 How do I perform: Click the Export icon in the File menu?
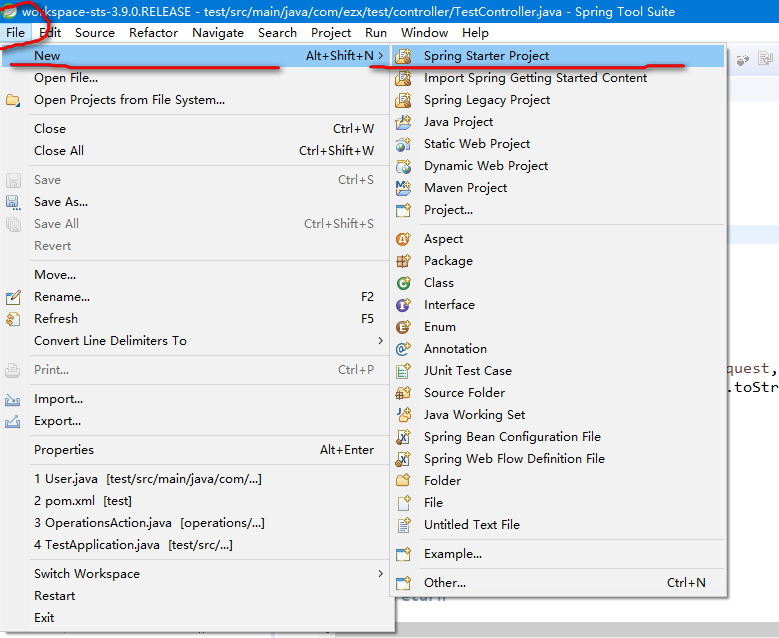(x=13, y=421)
